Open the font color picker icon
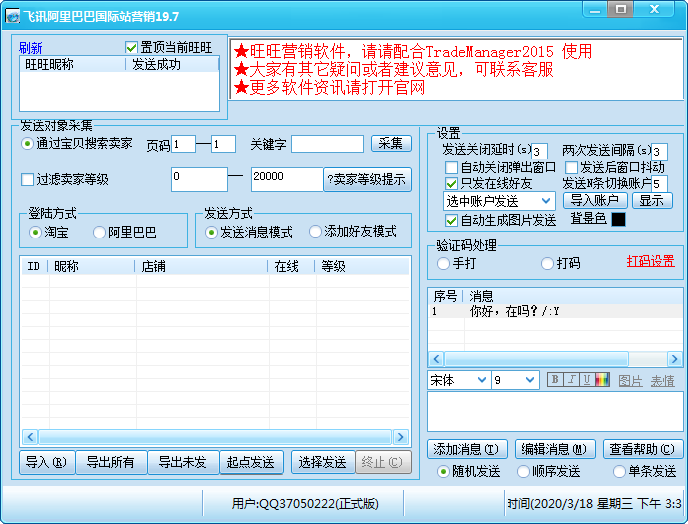 [601, 380]
